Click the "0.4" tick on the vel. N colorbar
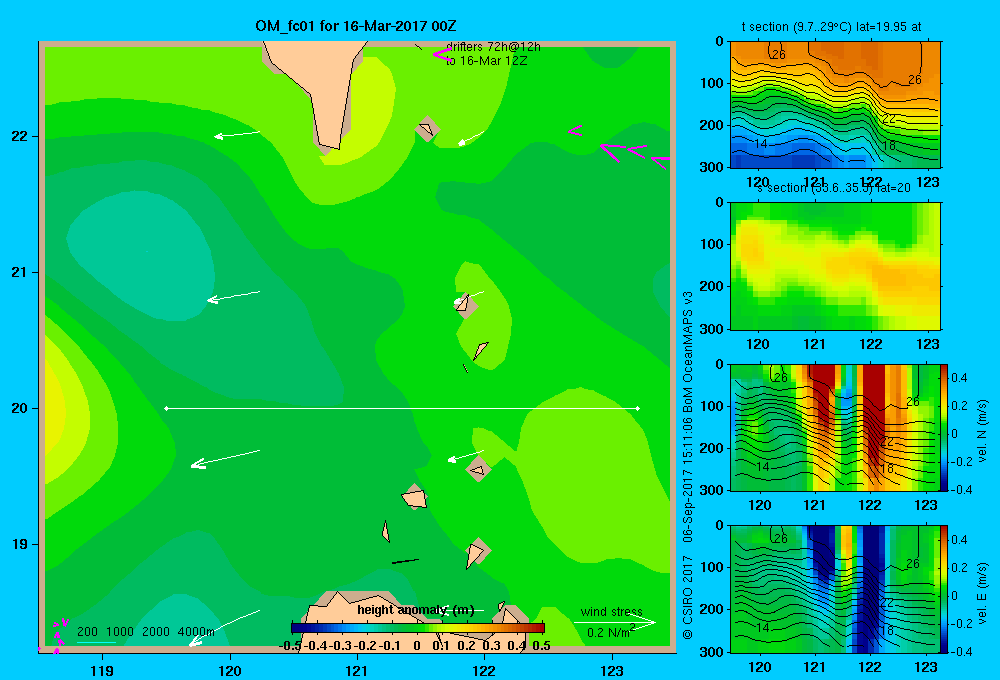Viewport: 1000px width, 680px height. [959, 378]
